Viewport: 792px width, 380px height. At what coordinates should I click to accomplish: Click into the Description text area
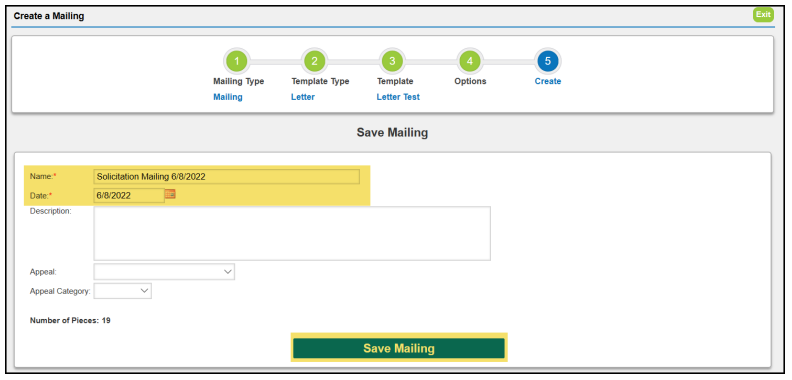[x=292, y=233]
